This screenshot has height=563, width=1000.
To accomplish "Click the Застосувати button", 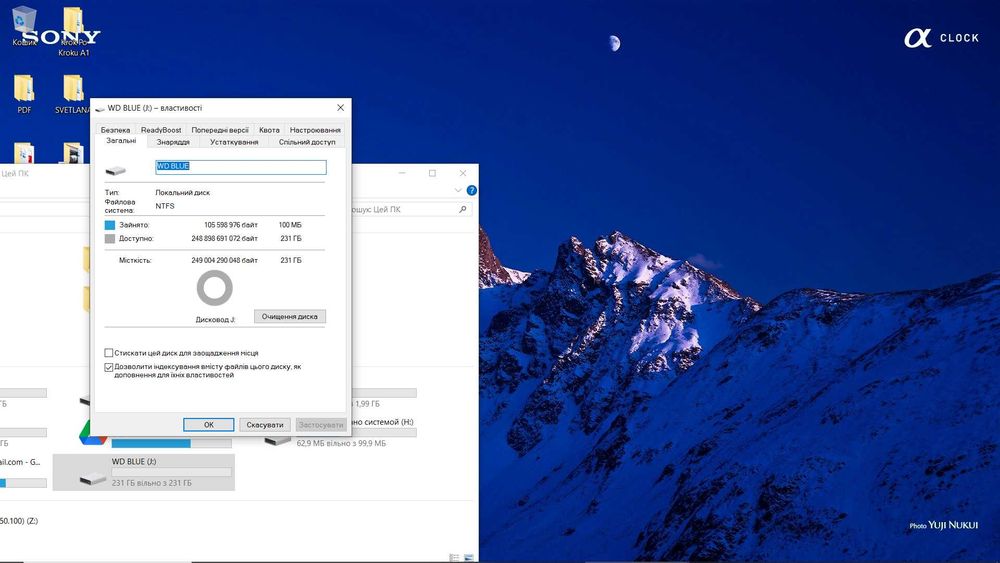I will click(x=321, y=425).
